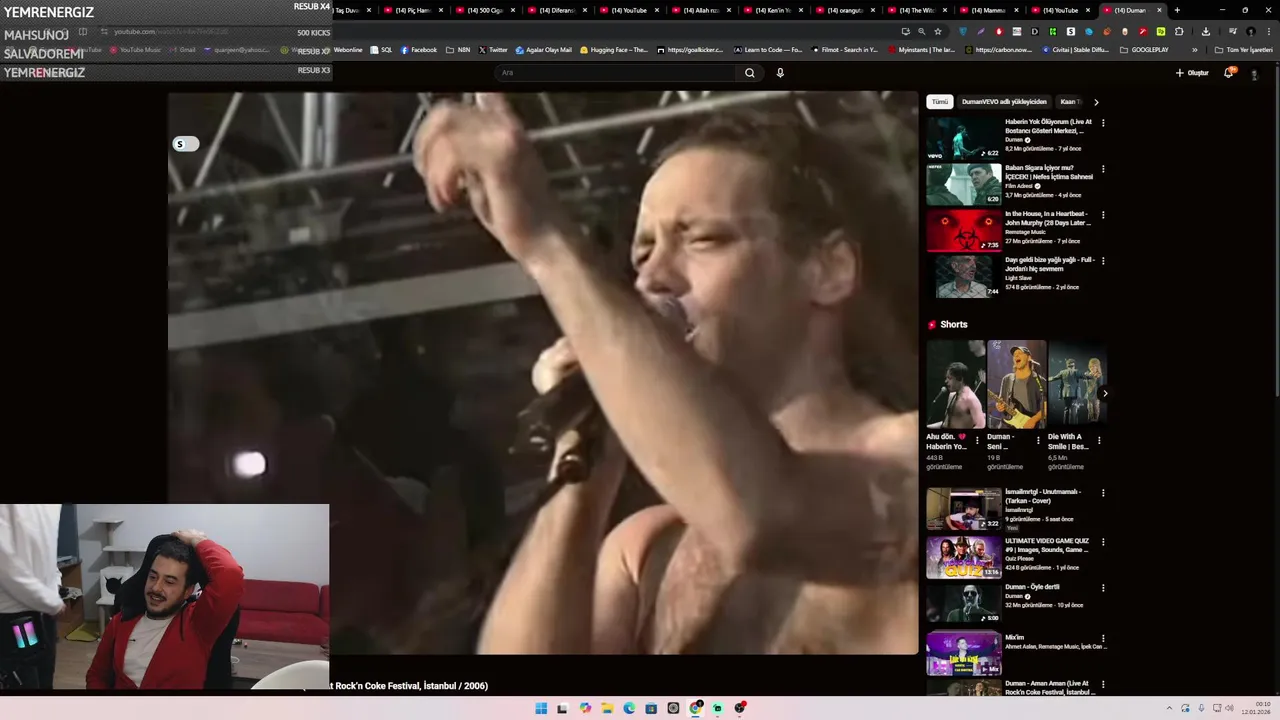Open the Mix'im playlist thumbnail
Viewport: 1280px width, 720px height.
[963, 653]
